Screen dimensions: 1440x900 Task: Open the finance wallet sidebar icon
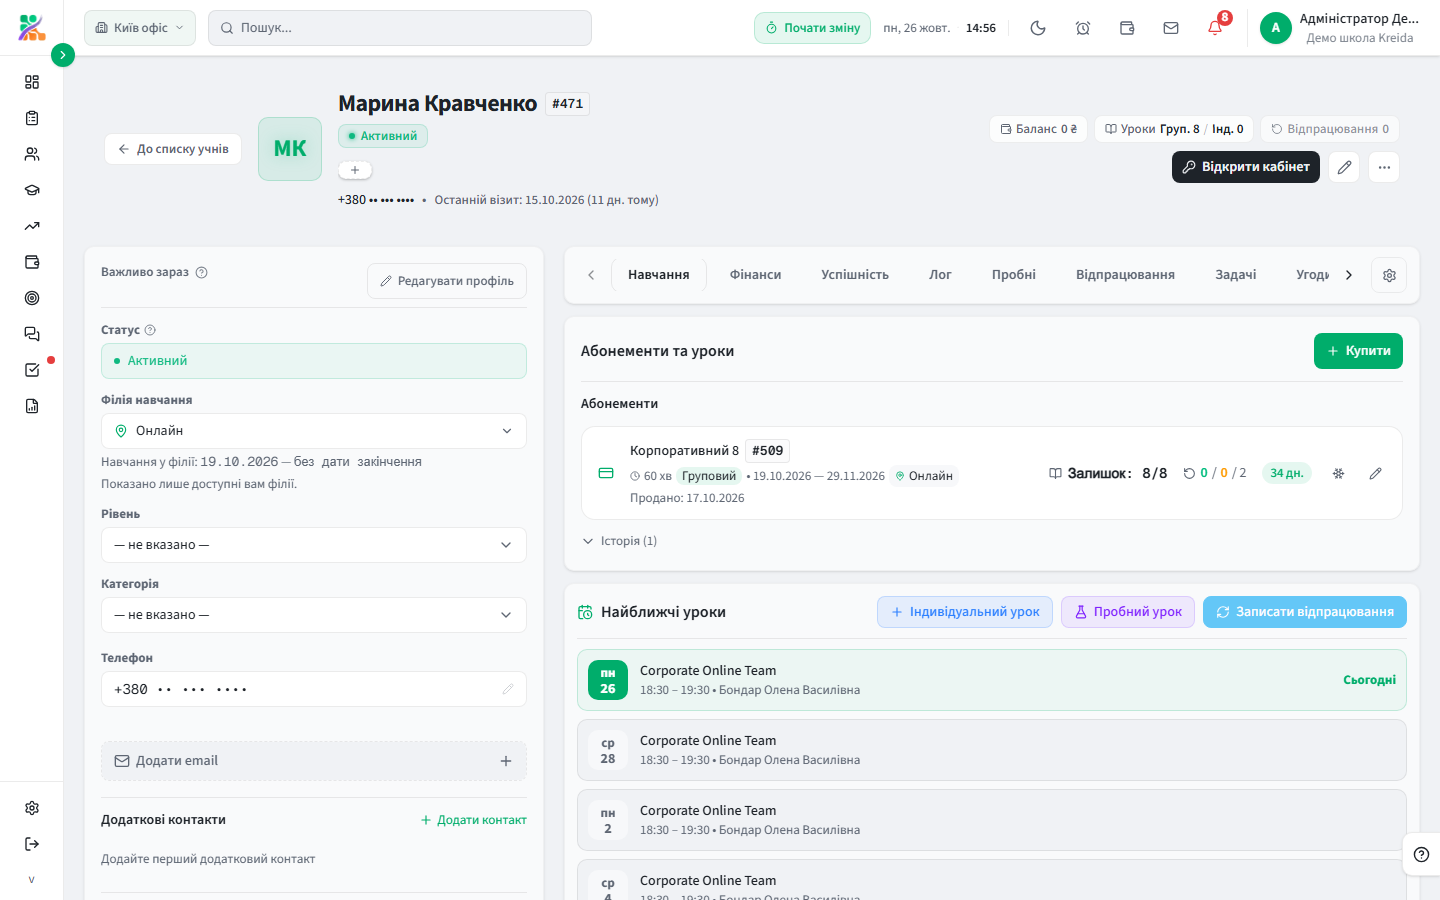(x=32, y=262)
